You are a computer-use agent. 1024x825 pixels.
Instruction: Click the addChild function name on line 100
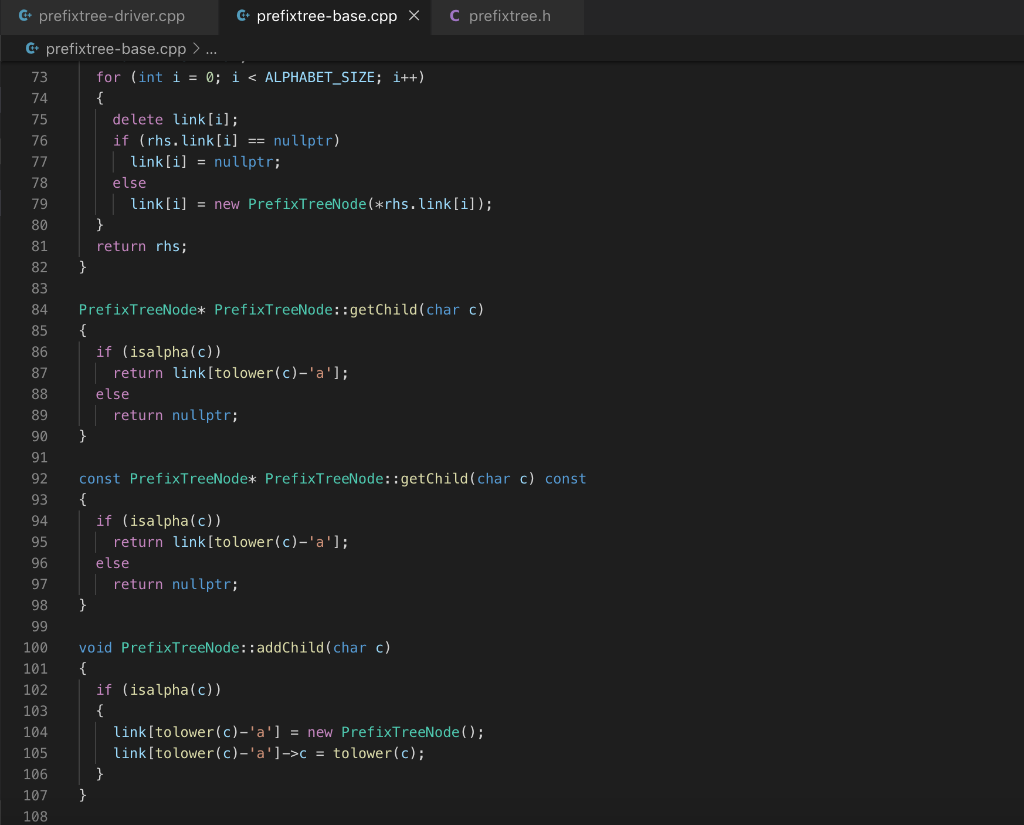pos(290,648)
